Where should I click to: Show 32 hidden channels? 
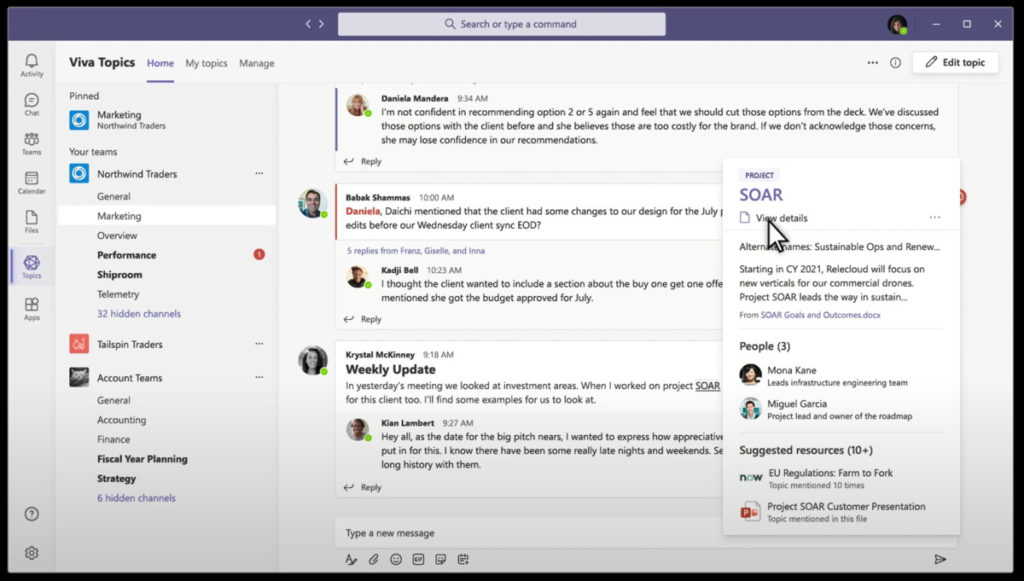click(x=139, y=314)
